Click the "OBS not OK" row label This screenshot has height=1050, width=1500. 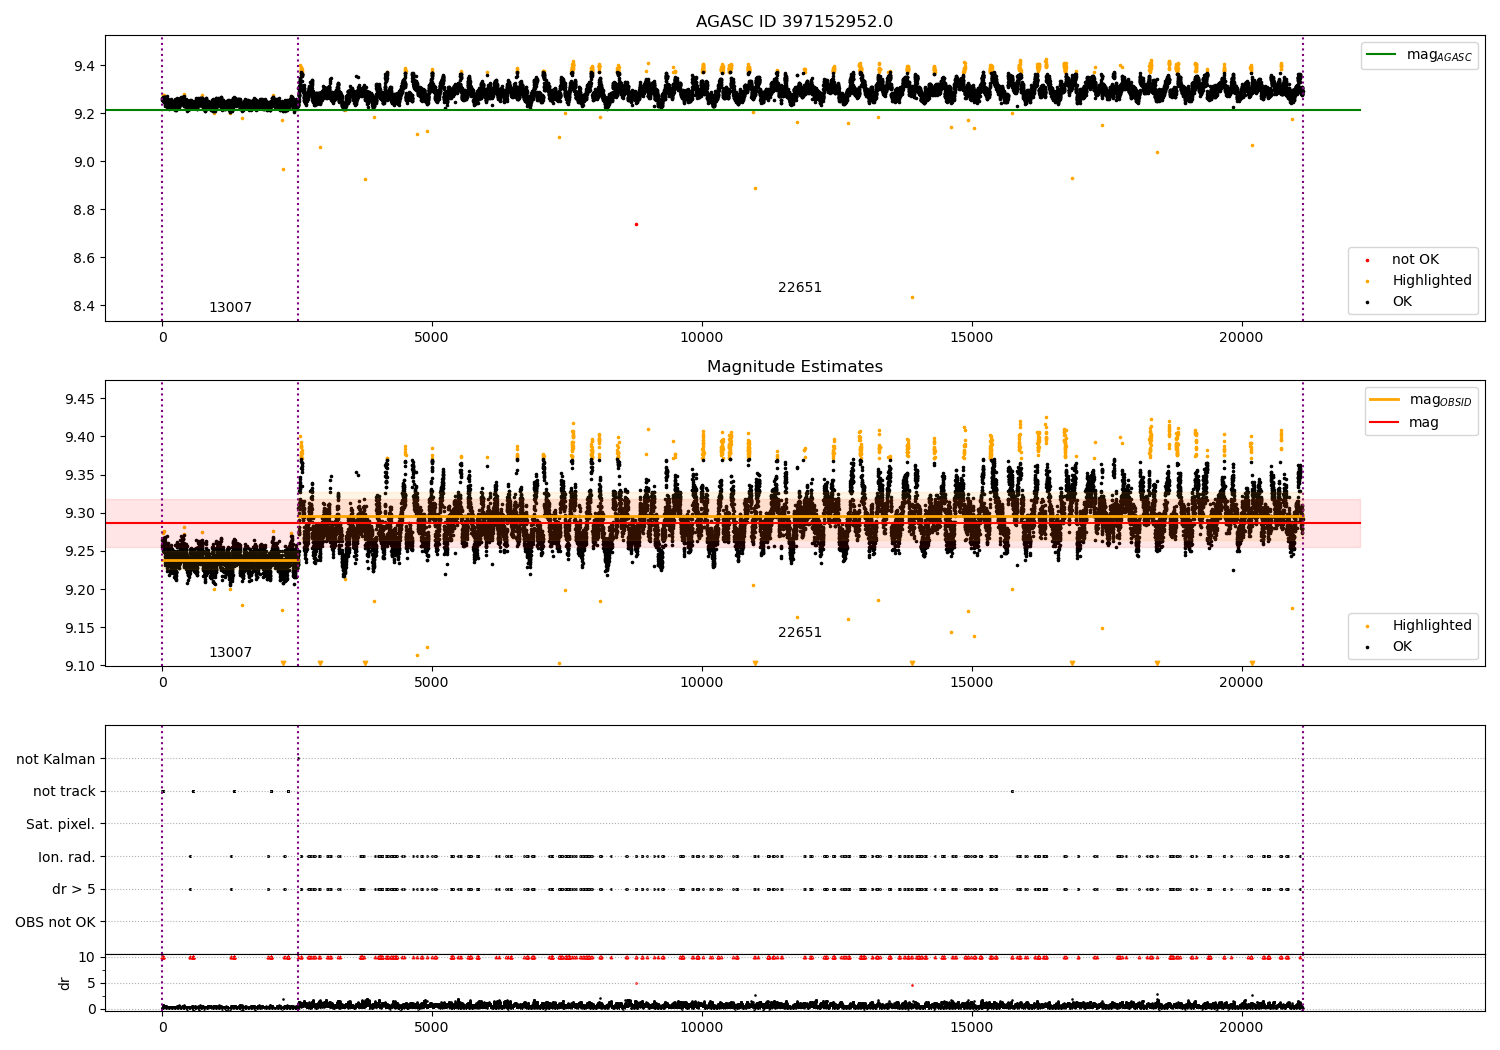[56, 923]
